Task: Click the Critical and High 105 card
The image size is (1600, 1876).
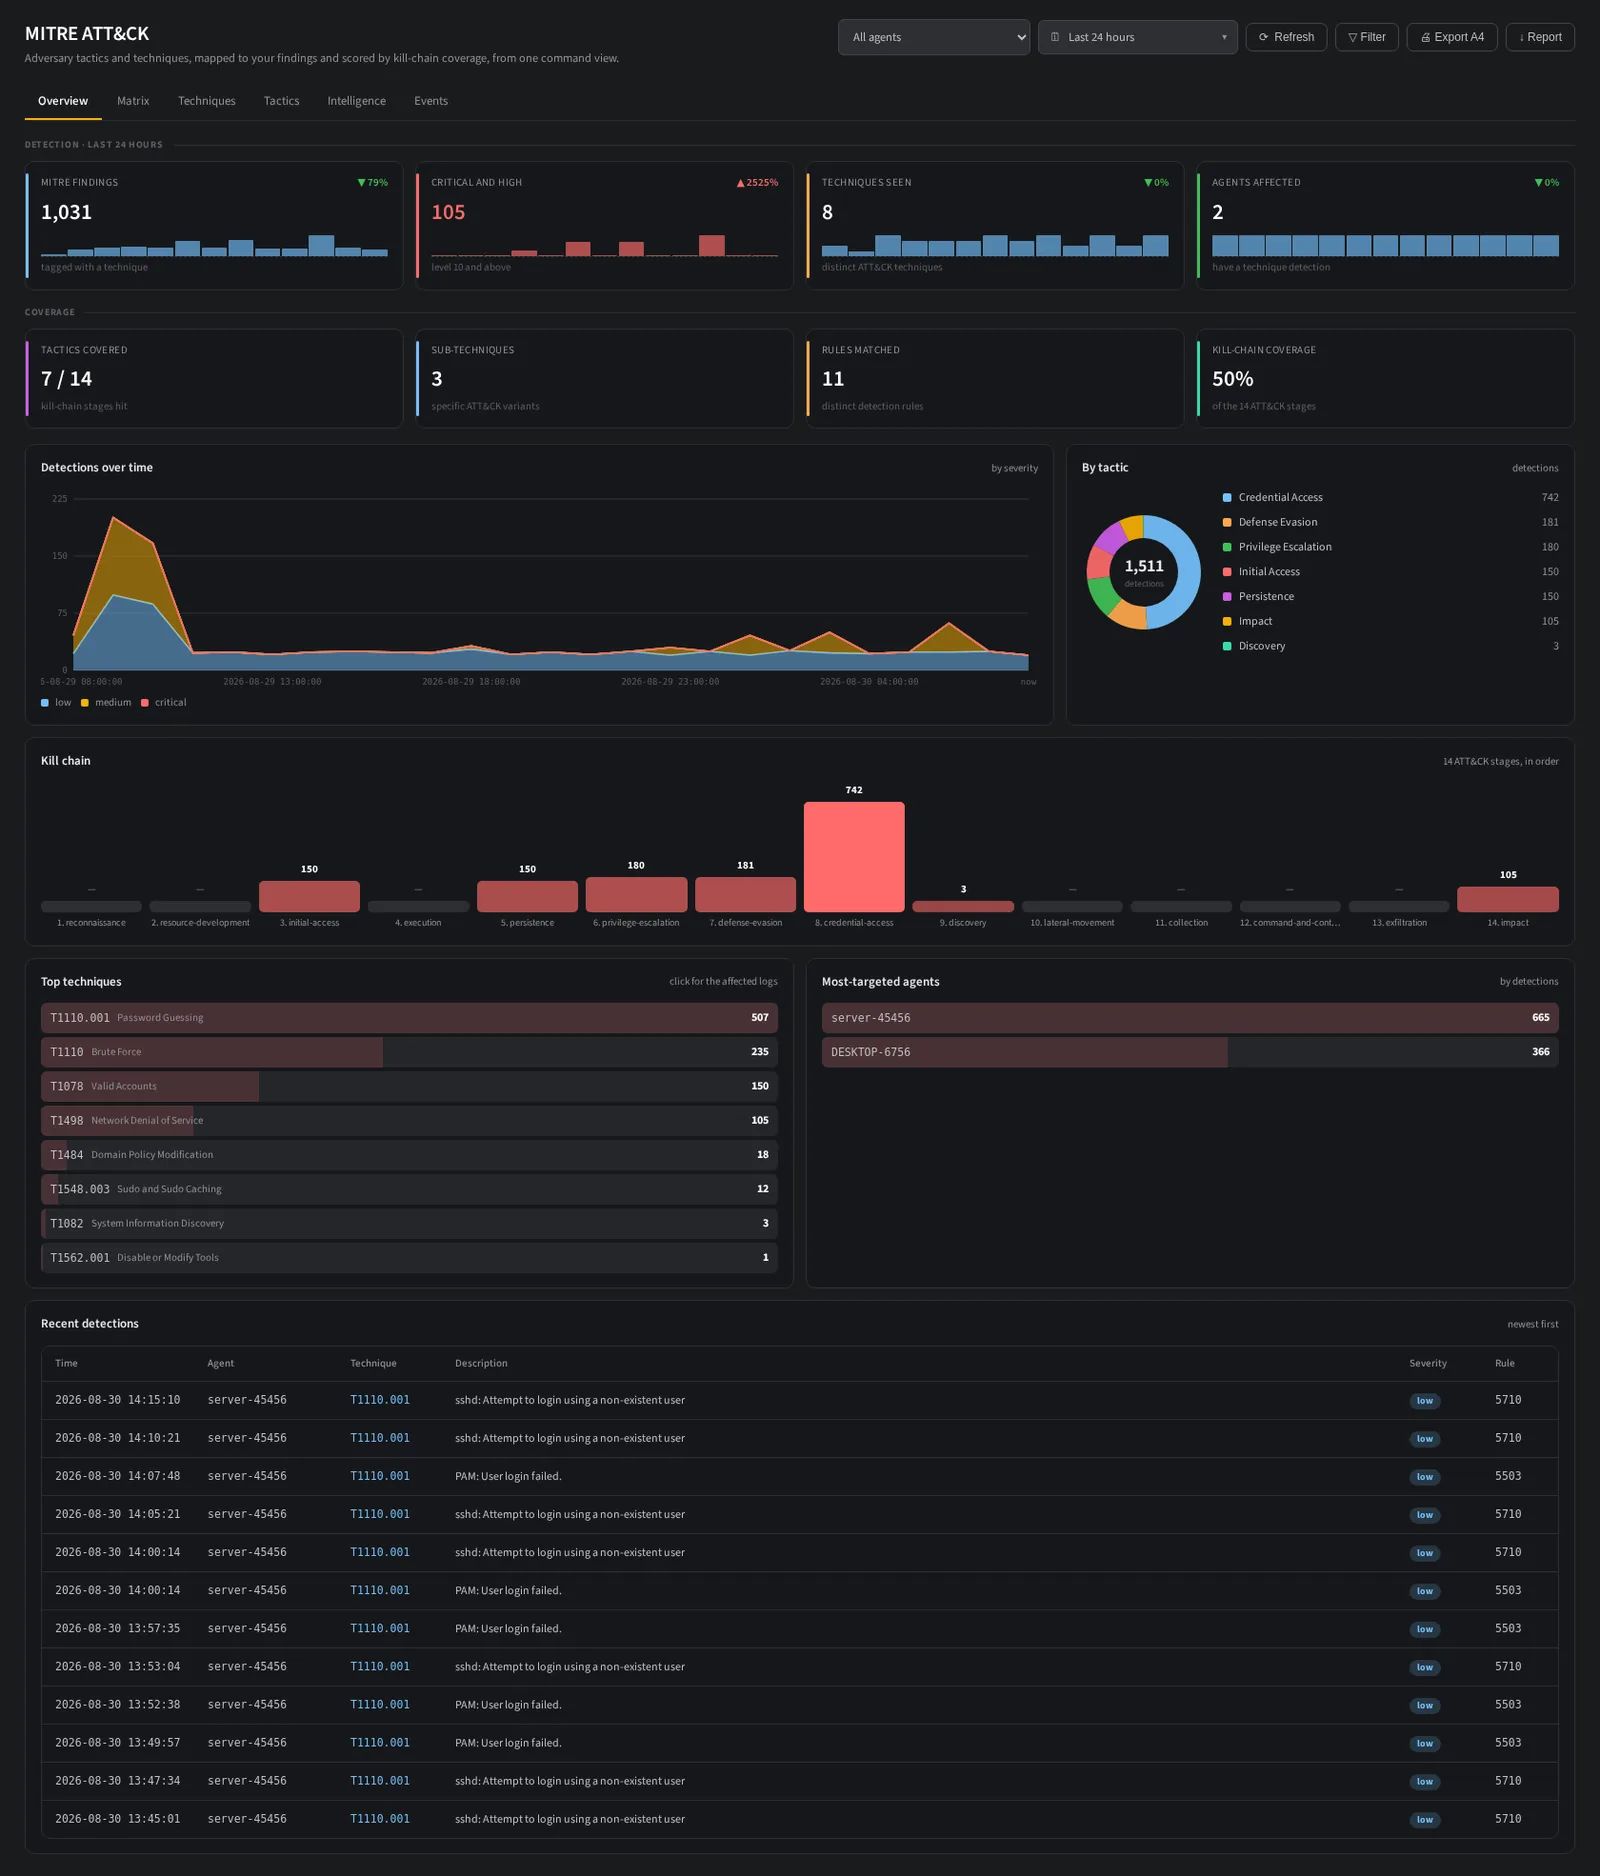Action: (604, 226)
